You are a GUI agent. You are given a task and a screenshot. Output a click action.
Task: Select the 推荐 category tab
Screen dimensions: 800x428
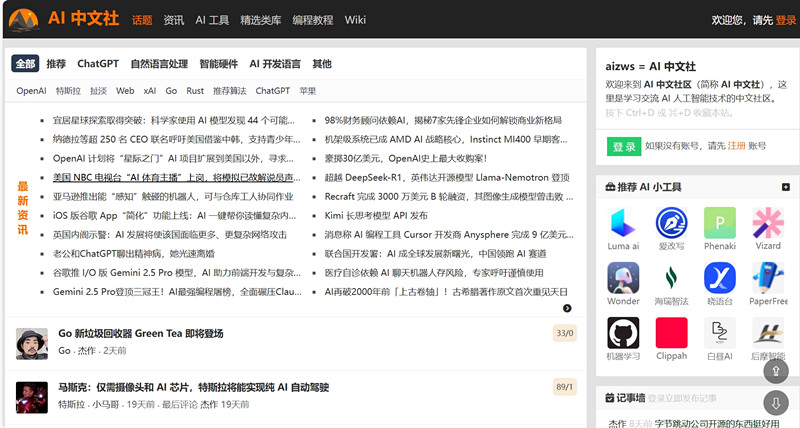[56, 64]
